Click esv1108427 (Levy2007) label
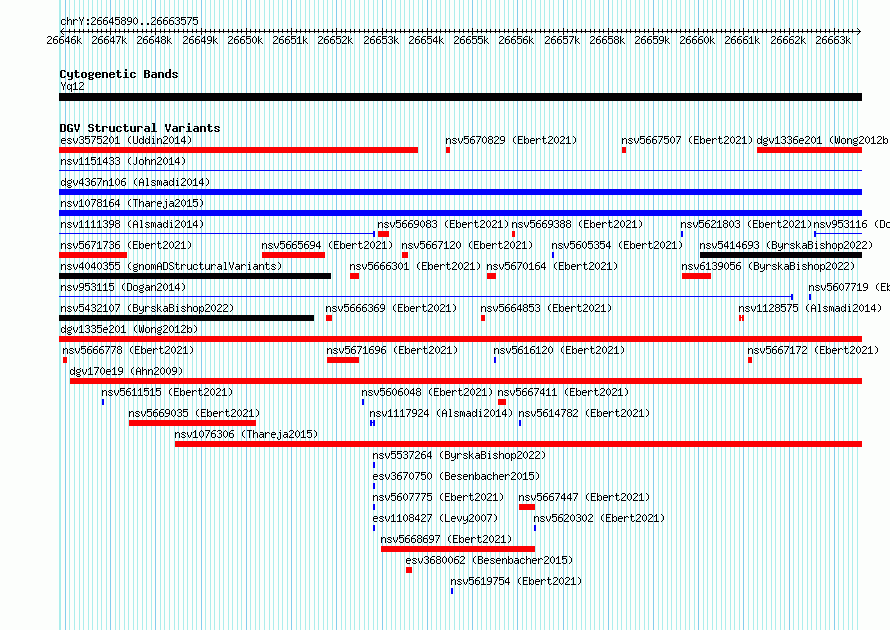The height and width of the screenshot is (630, 890). pos(435,518)
